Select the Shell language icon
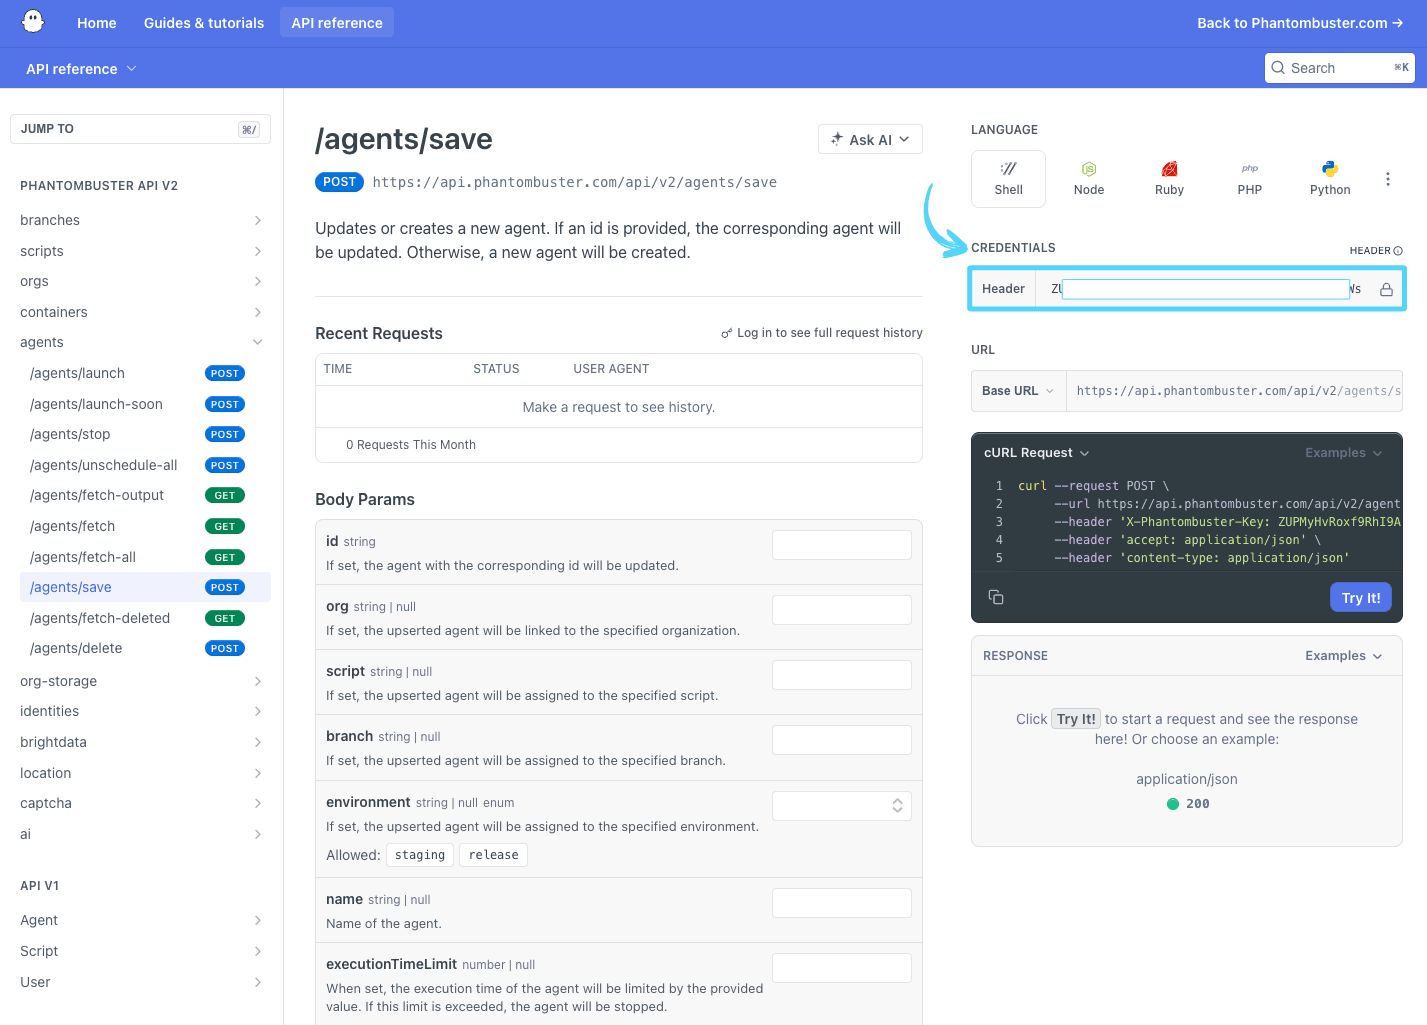 coord(1008,179)
